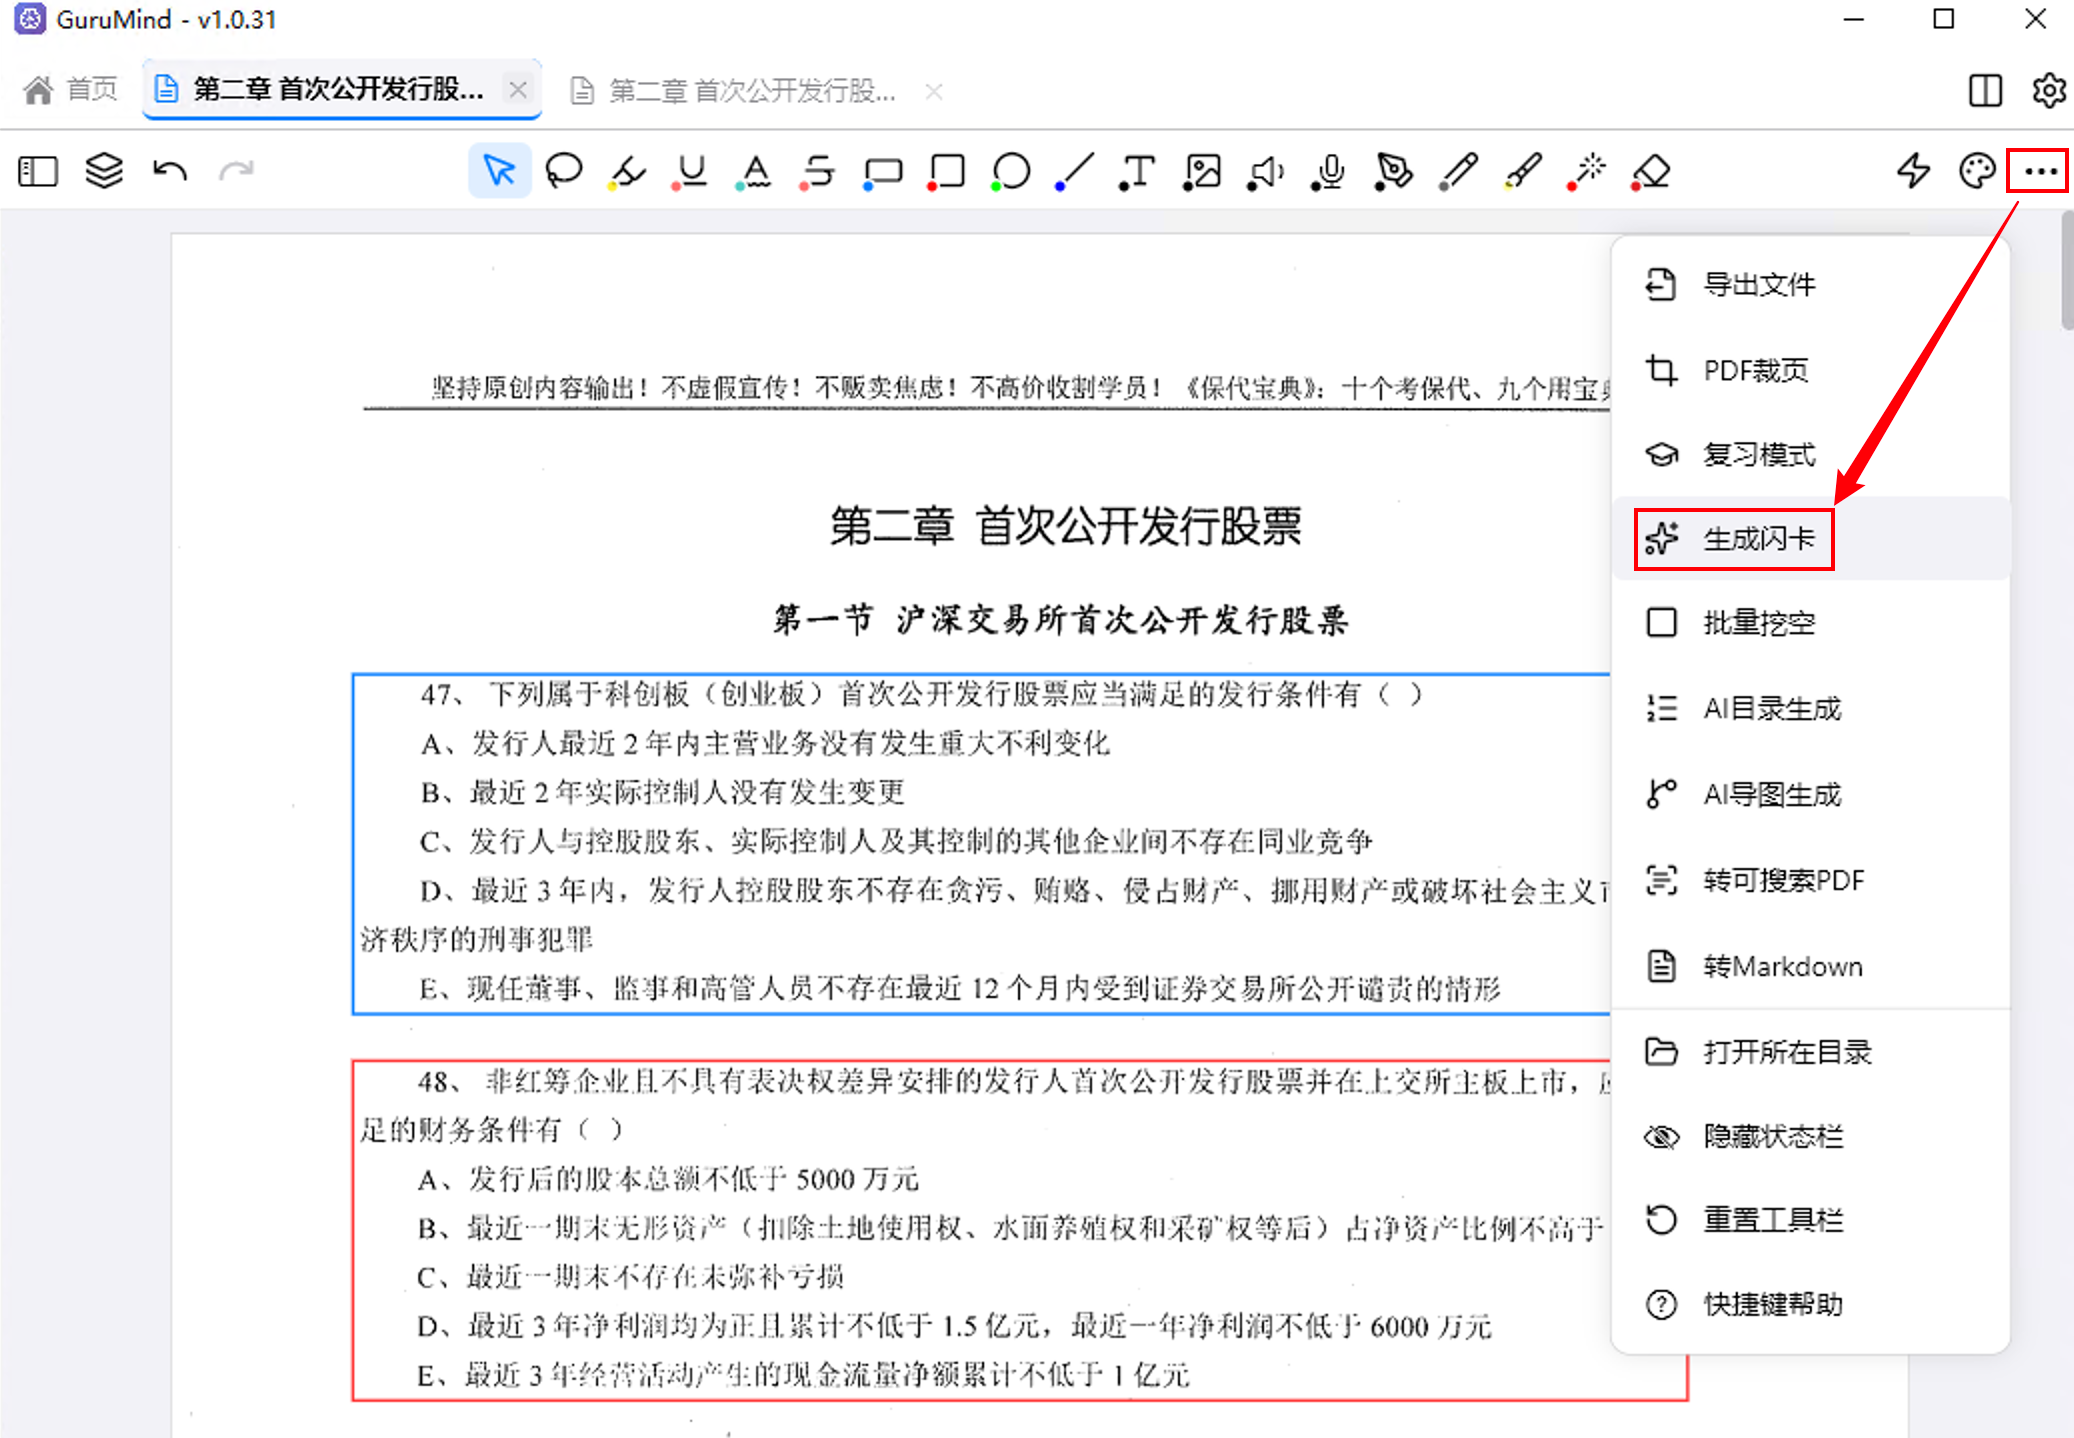Choose PDF裁页 from the menu
The width and height of the screenshot is (2074, 1438).
[x=1810, y=370]
